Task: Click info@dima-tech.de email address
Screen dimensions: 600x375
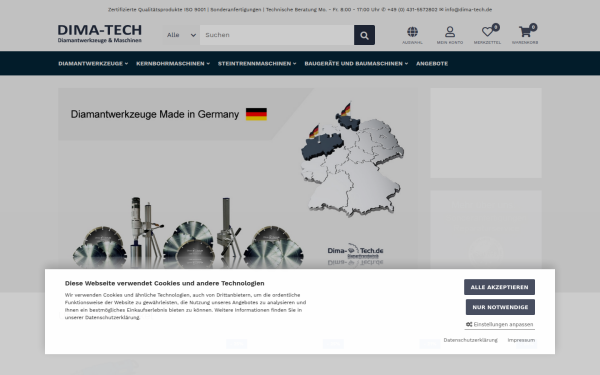Action: (468, 10)
